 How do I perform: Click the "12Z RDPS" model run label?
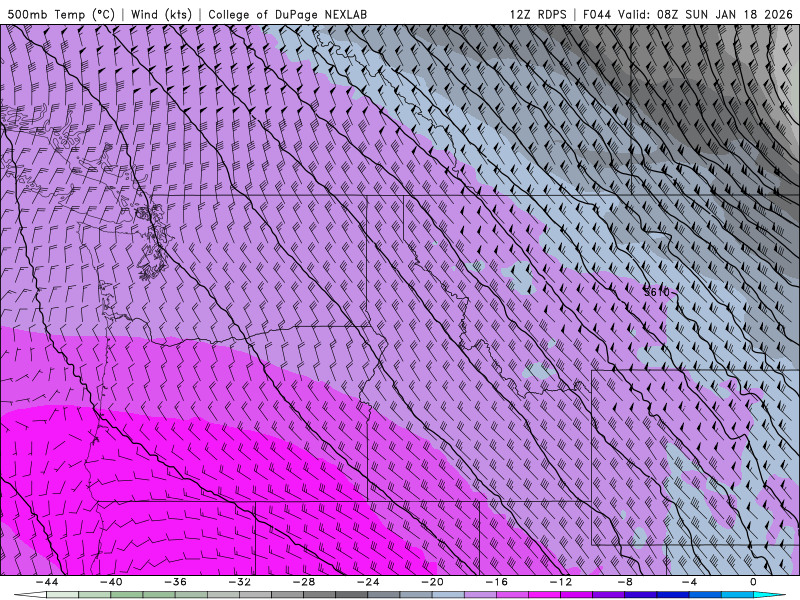tap(538, 14)
